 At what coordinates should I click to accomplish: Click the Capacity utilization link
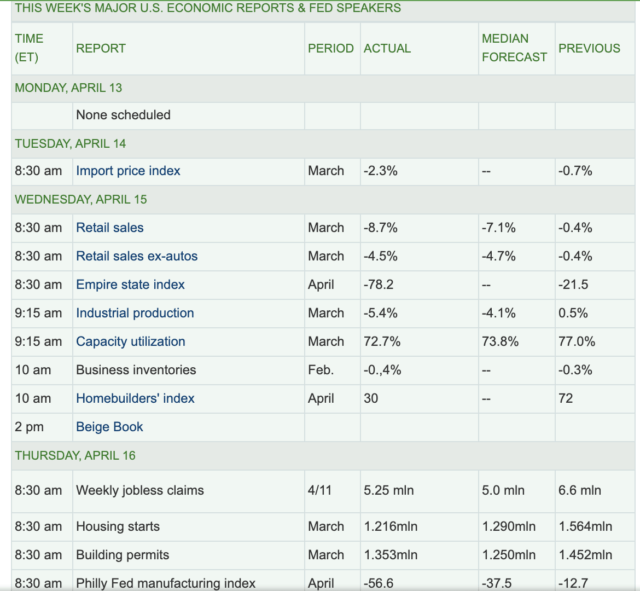[130, 342]
